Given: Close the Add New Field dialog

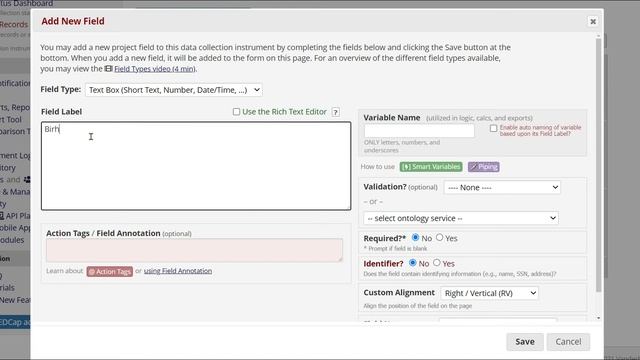Looking at the screenshot, I should 593,21.
